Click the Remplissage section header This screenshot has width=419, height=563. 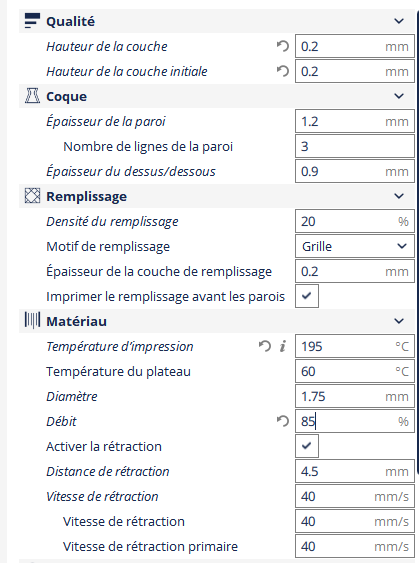pyautogui.click(x=217, y=196)
